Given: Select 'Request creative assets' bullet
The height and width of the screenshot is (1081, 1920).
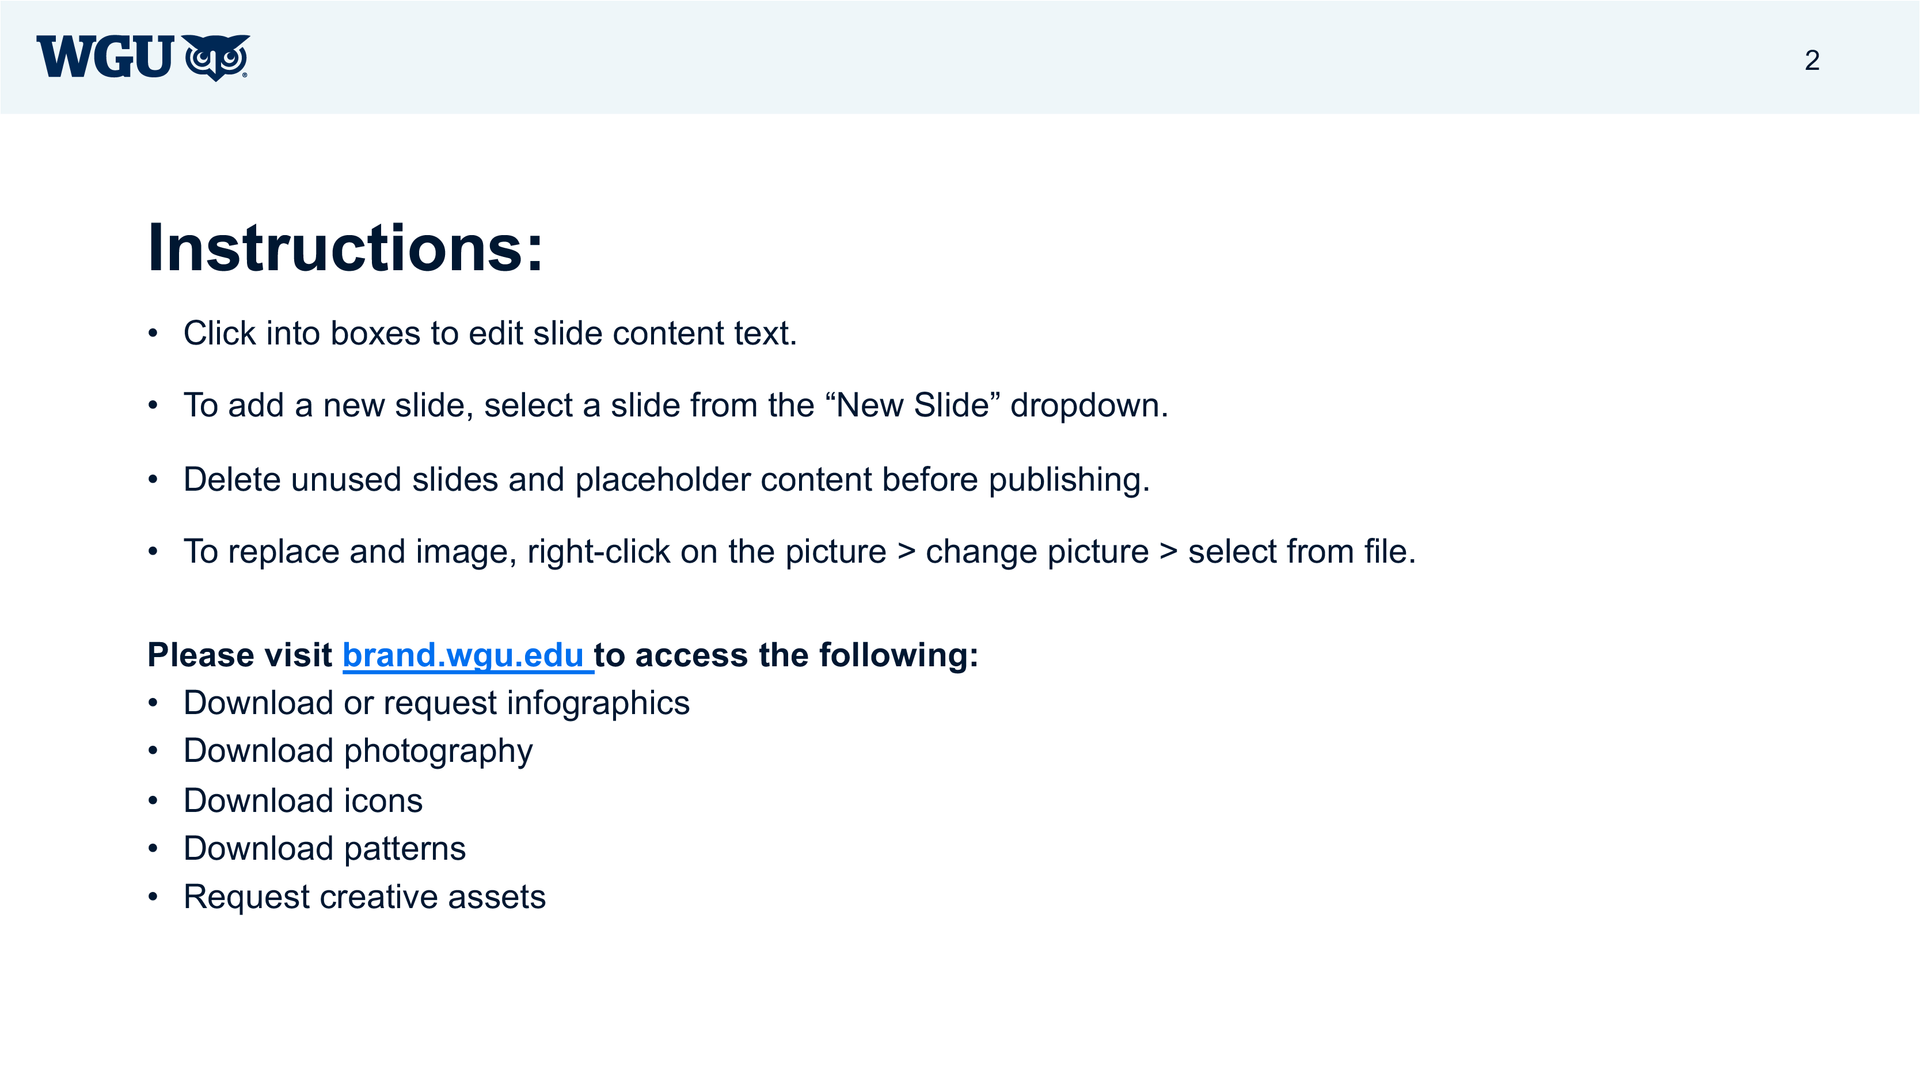Looking at the screenshot, I should [x=364, y=897].
